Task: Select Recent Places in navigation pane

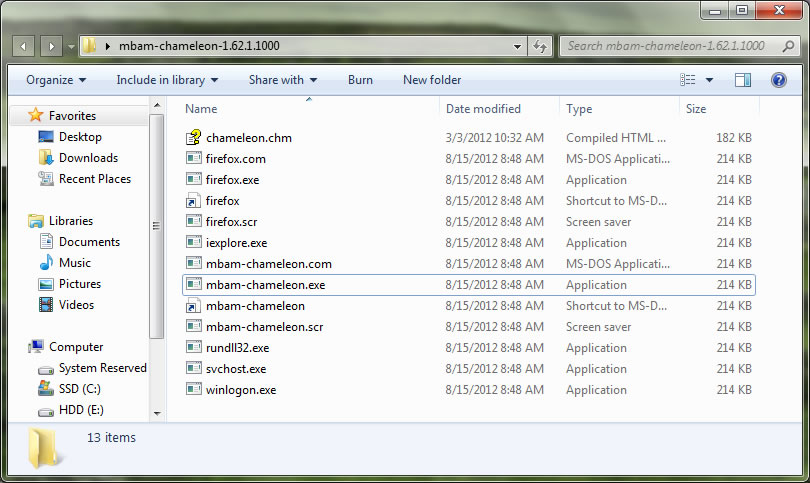Action: click(95, 179)
